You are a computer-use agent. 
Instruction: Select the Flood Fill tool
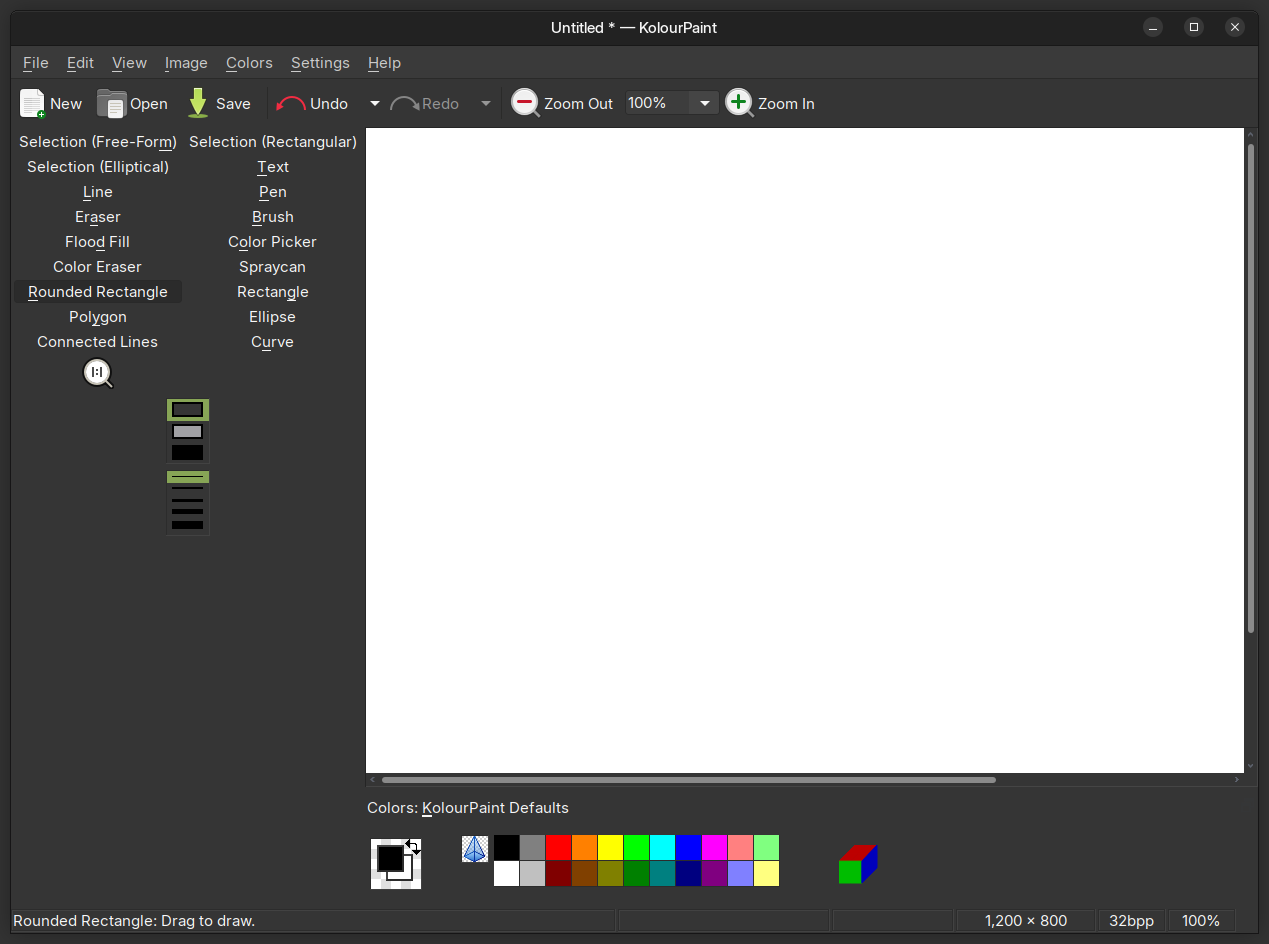pos(97,242)
